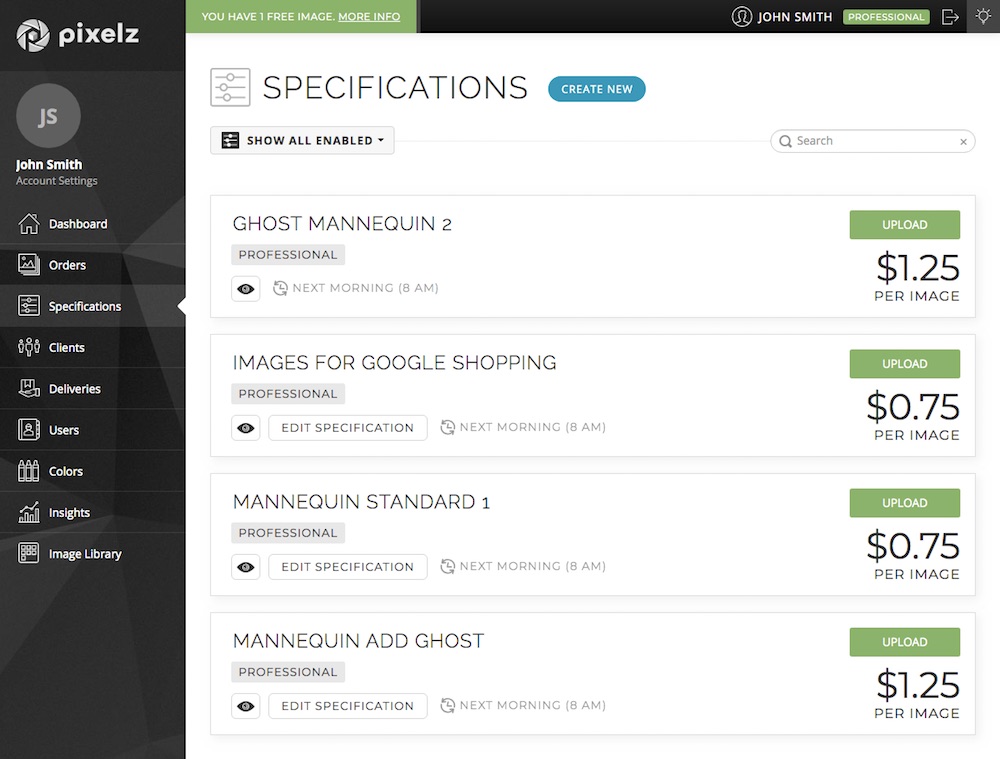Screen dimensions: 1000x759
Task: Open the Users section in sidebar
Action: tap(63, 430)
